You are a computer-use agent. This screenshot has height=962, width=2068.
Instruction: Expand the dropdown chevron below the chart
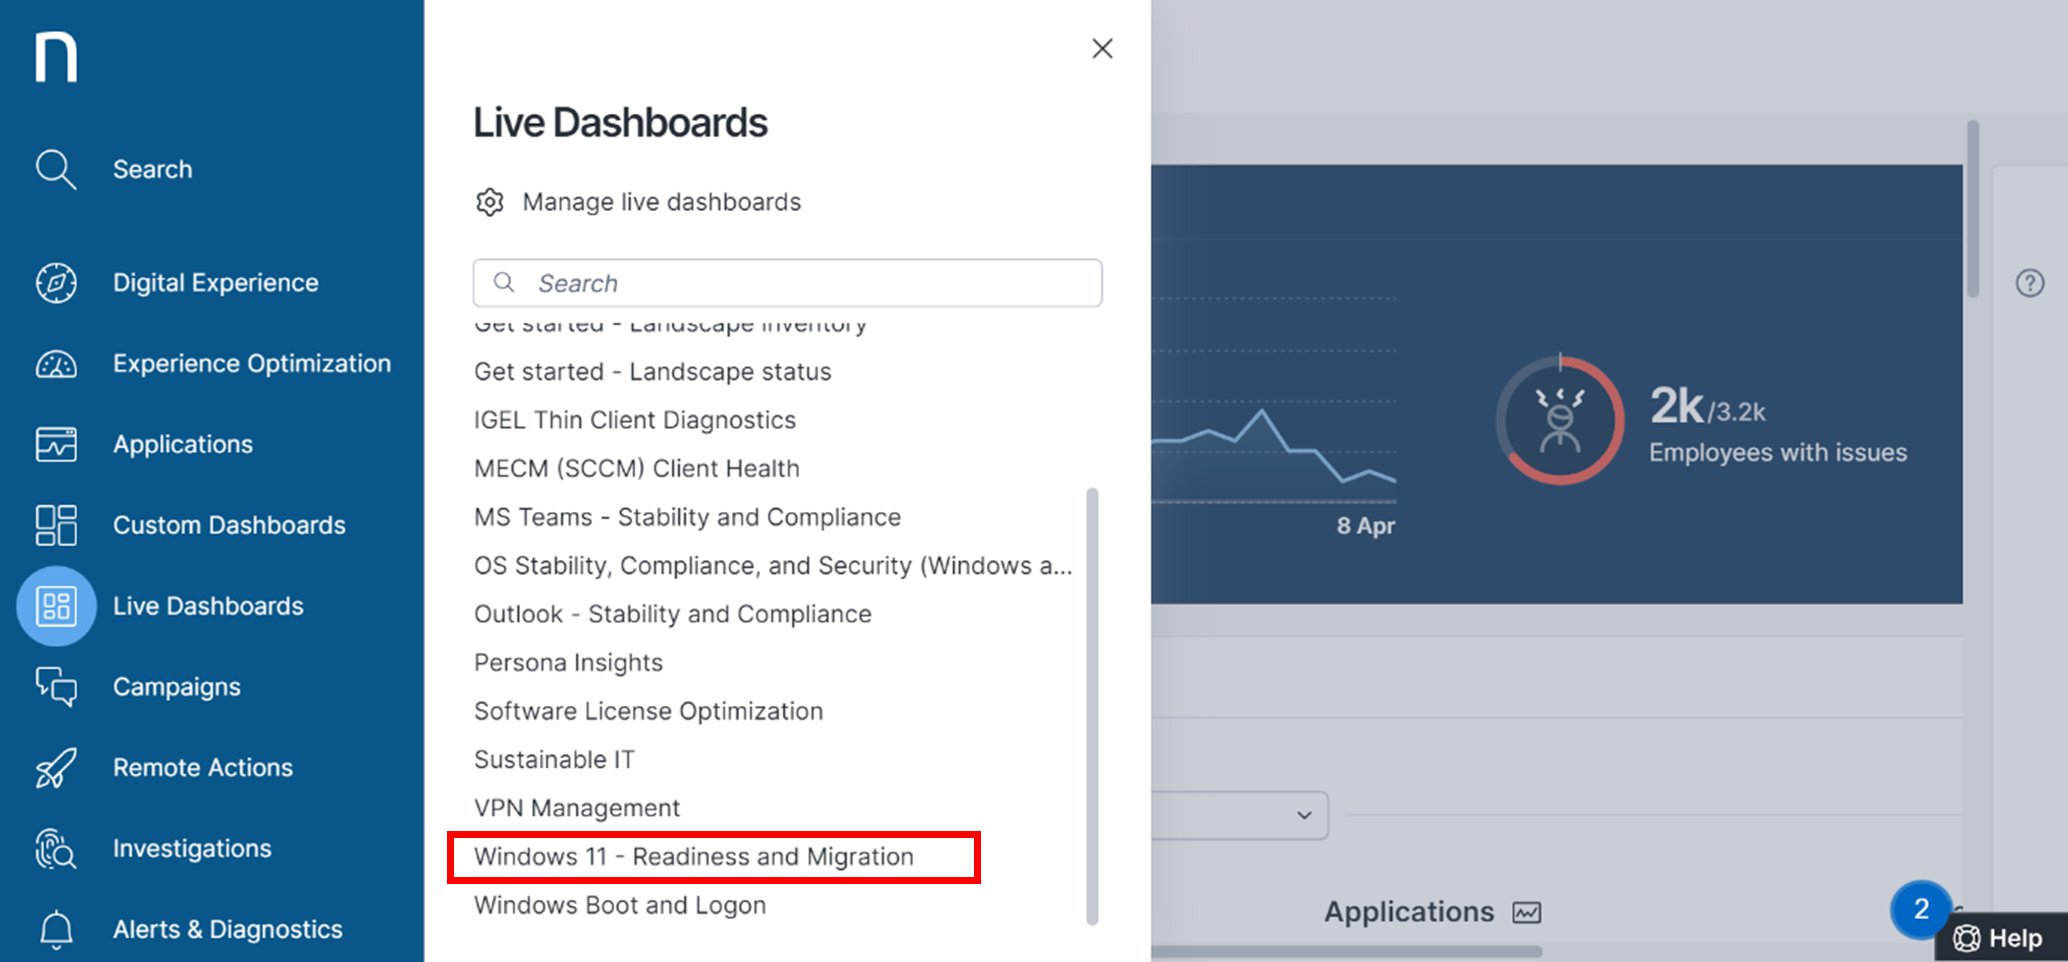click(x=1303, y=815)
